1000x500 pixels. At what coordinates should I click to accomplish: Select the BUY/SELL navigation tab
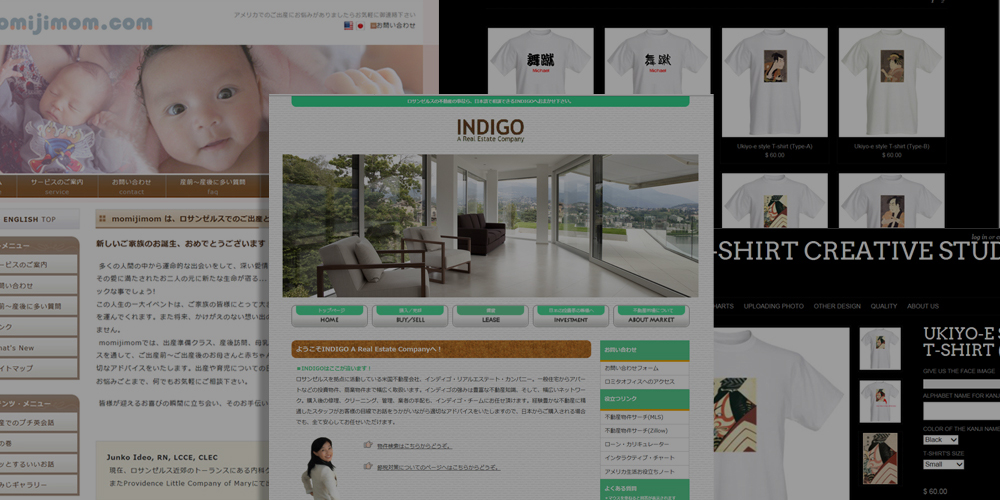(410, 316)
